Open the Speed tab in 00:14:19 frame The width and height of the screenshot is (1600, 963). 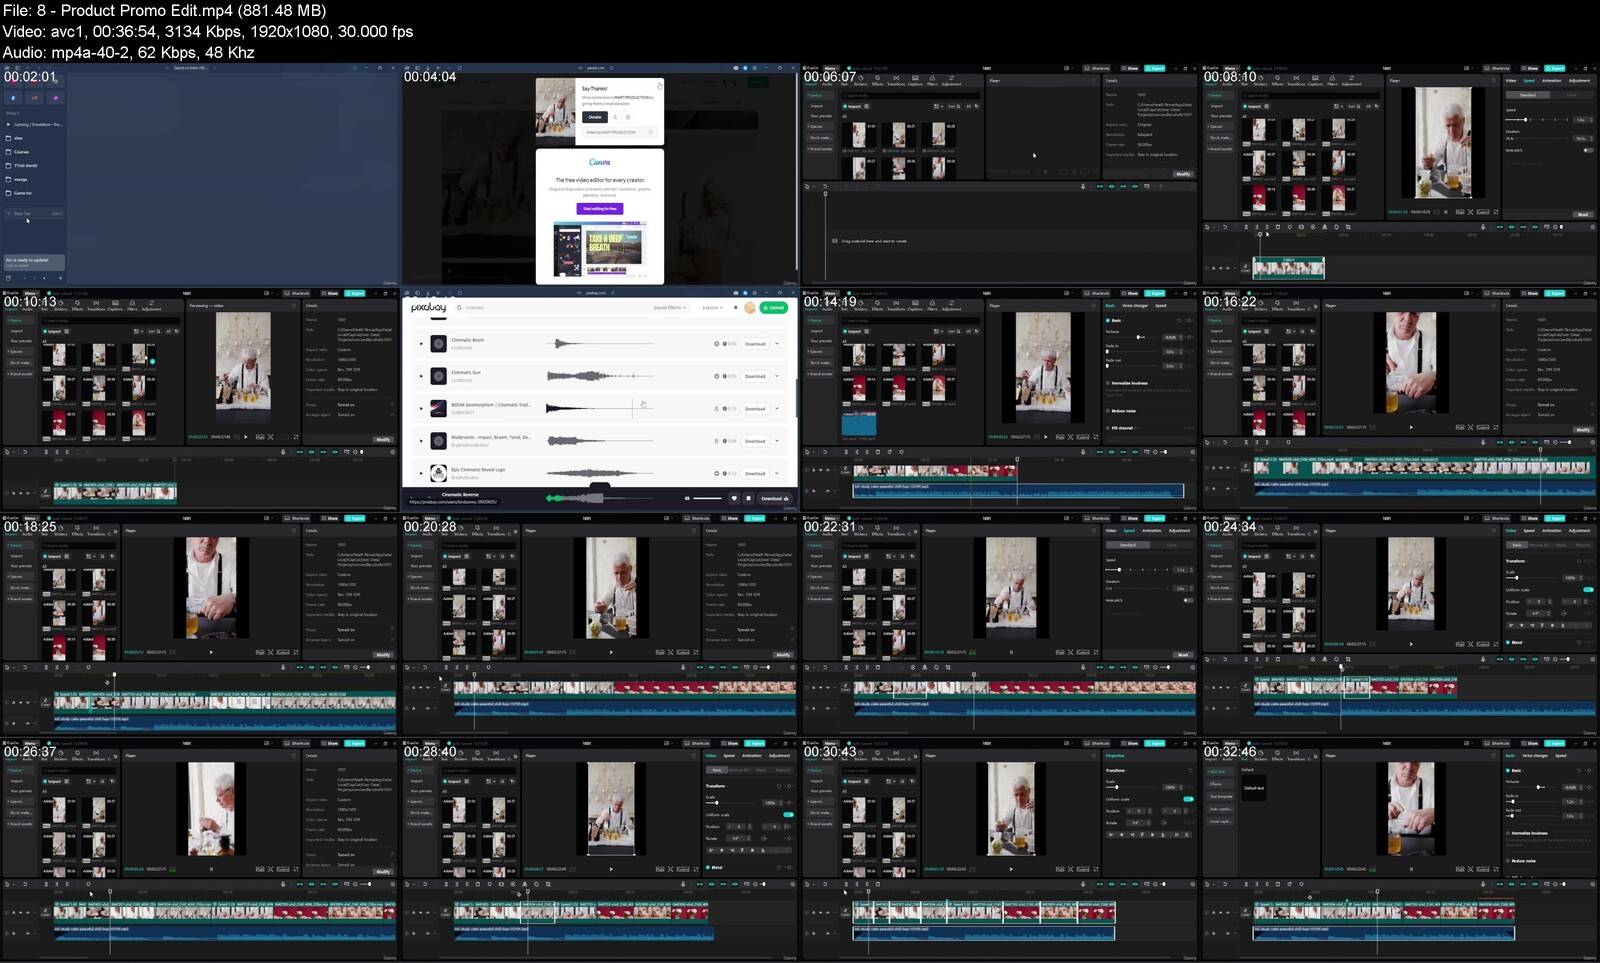coord(1161,306)
